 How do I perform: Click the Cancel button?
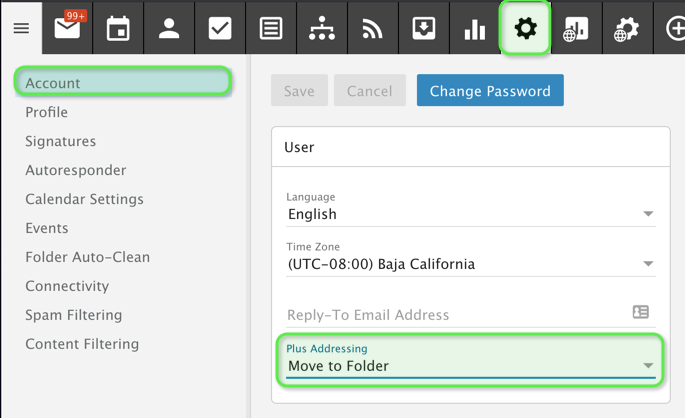pyautogui.click(x=369, y=91)
